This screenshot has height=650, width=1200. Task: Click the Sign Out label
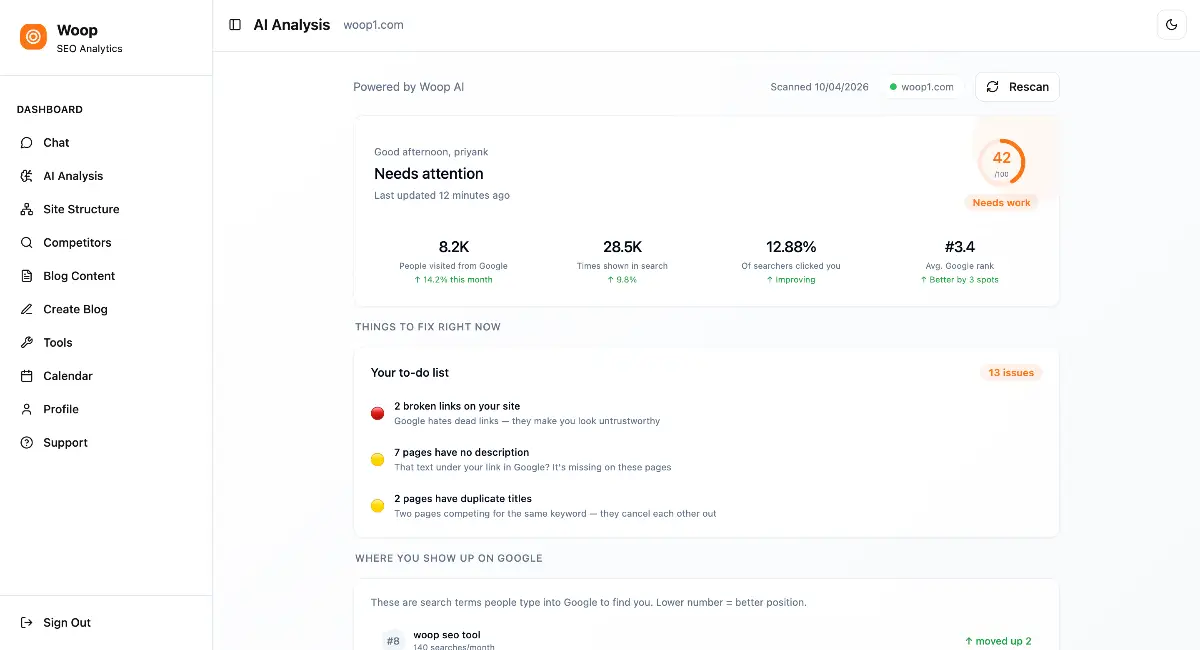(x=67, y=623)
